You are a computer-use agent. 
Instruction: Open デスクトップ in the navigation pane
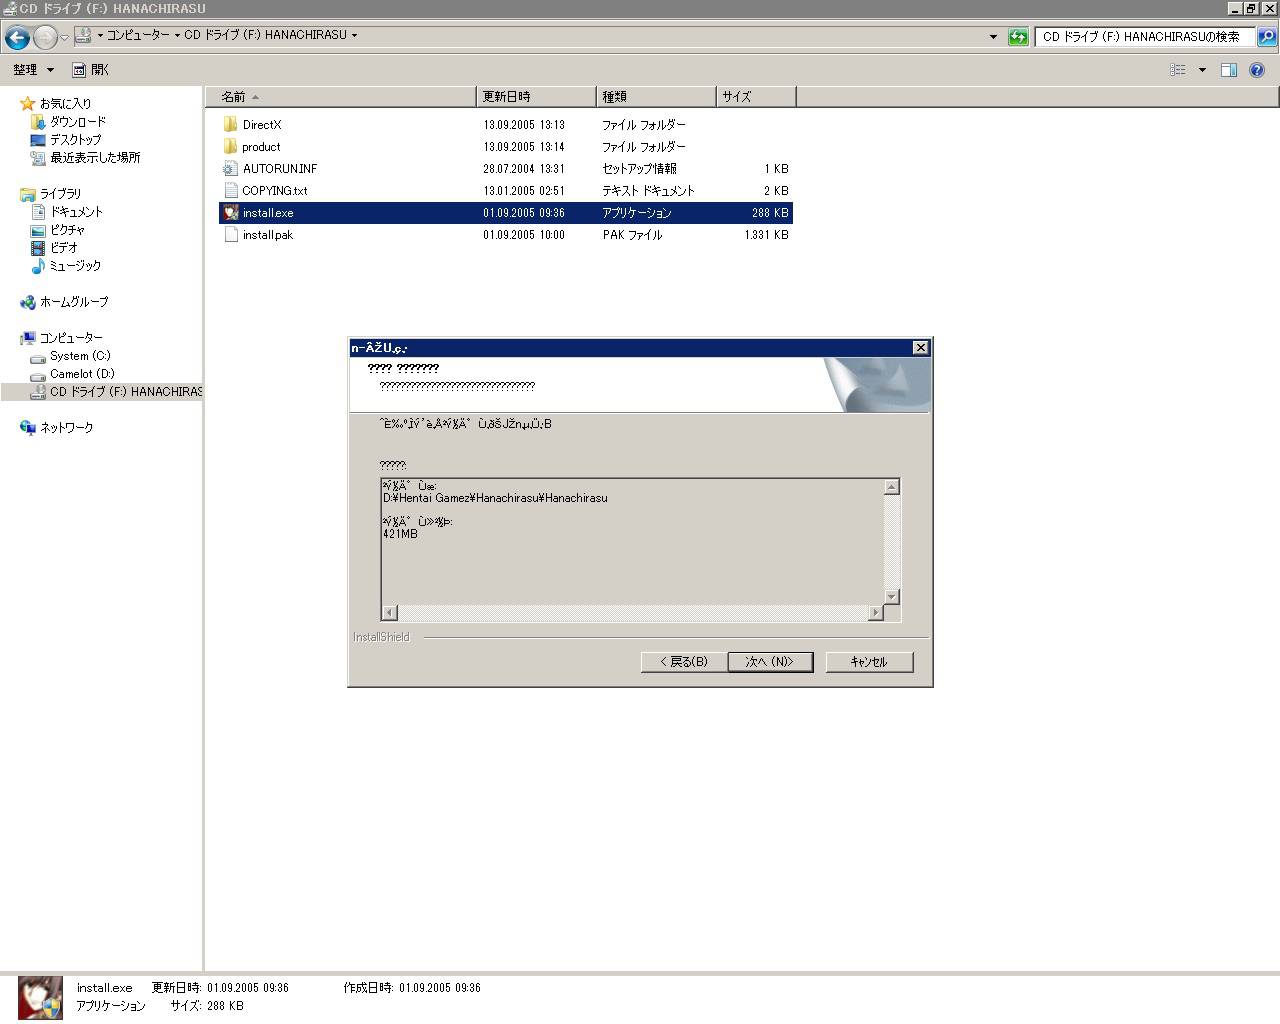76,140
